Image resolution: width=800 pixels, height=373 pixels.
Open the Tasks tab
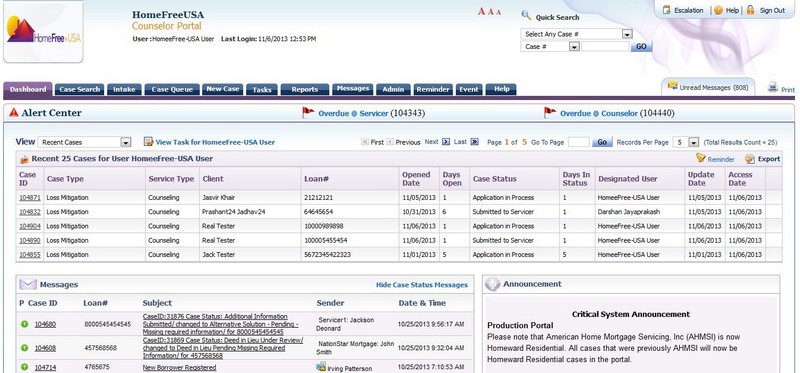tap(262, 89)
